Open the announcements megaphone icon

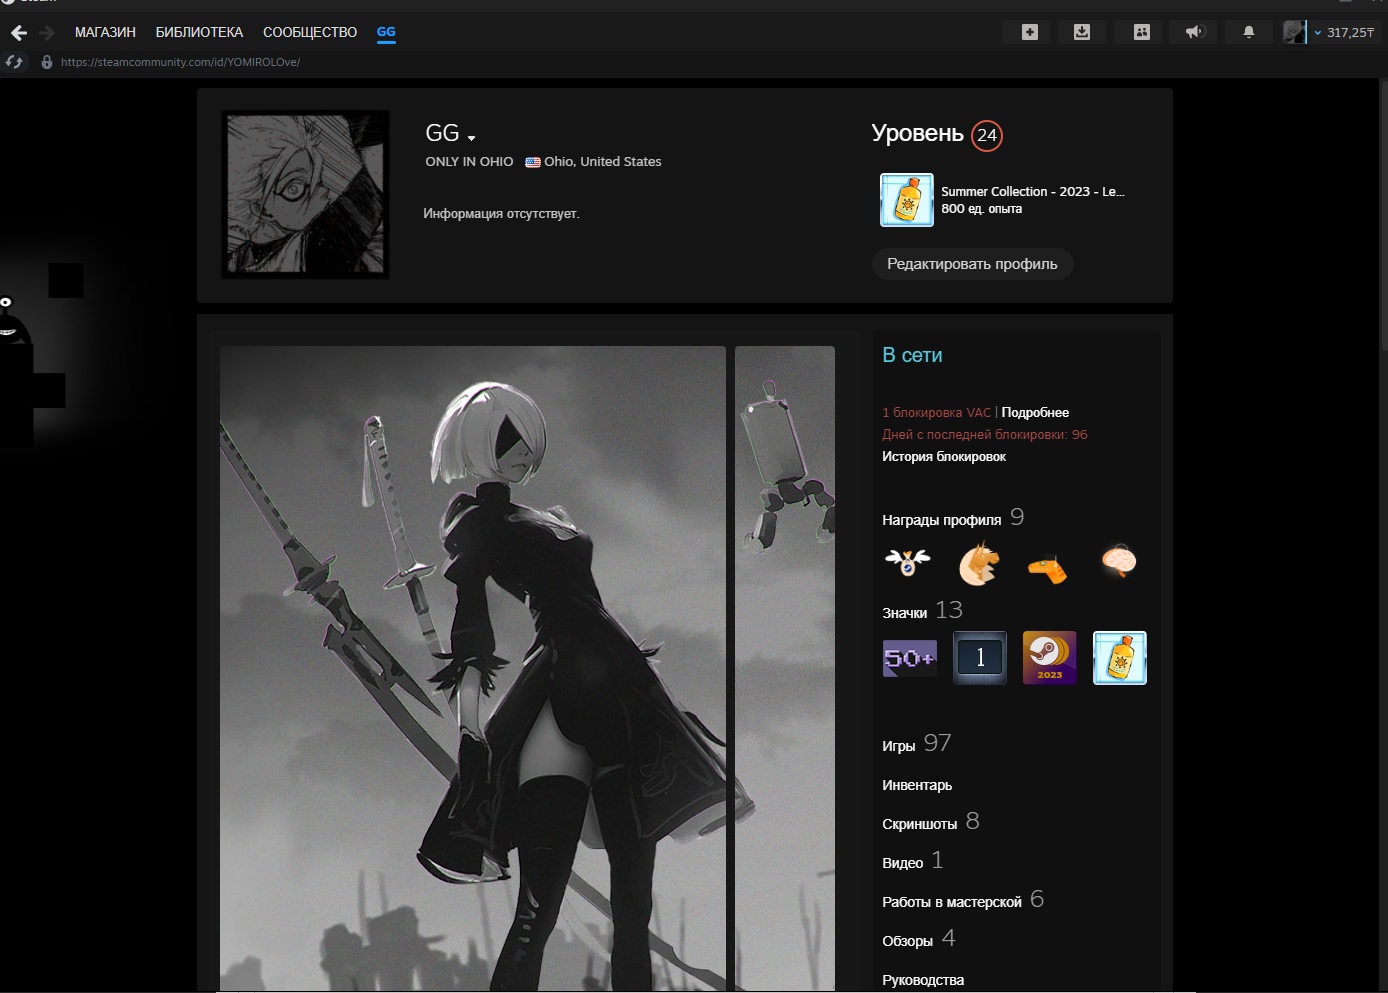pyautogui.click(x=1195, y=32)
